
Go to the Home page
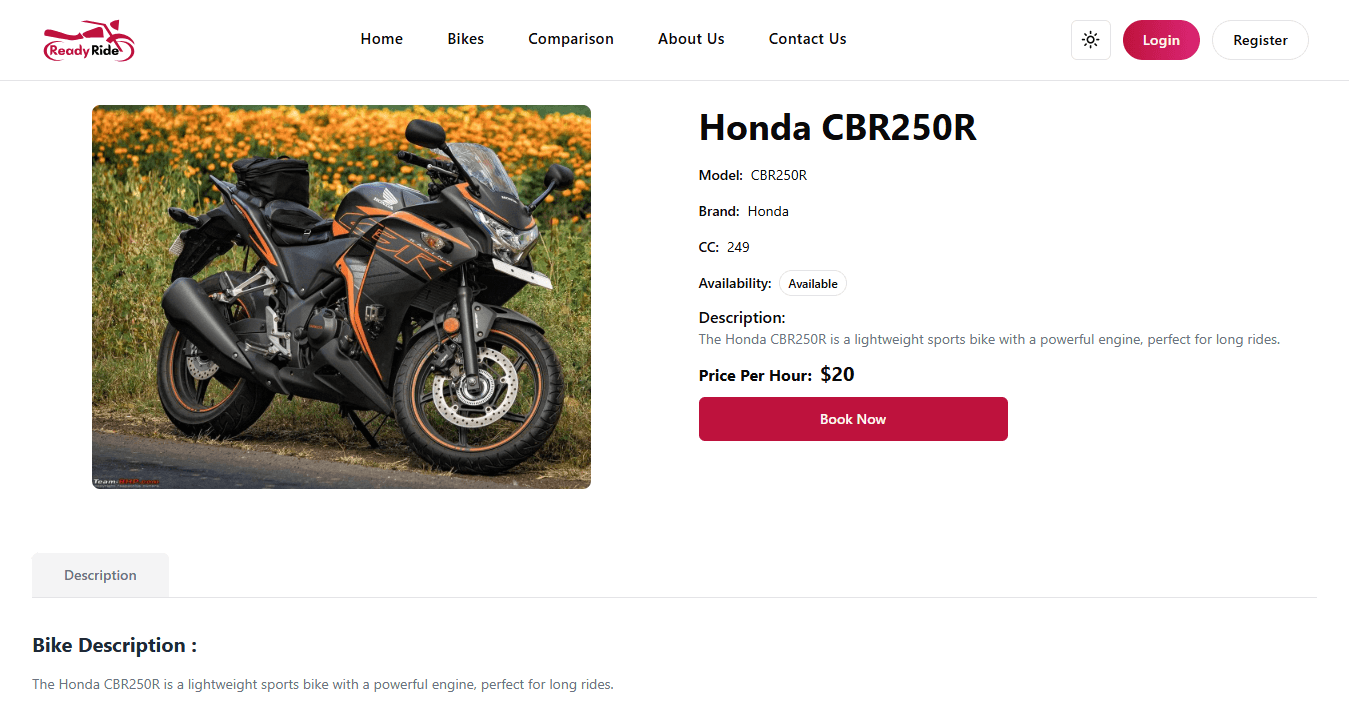(x=381, y=39)
